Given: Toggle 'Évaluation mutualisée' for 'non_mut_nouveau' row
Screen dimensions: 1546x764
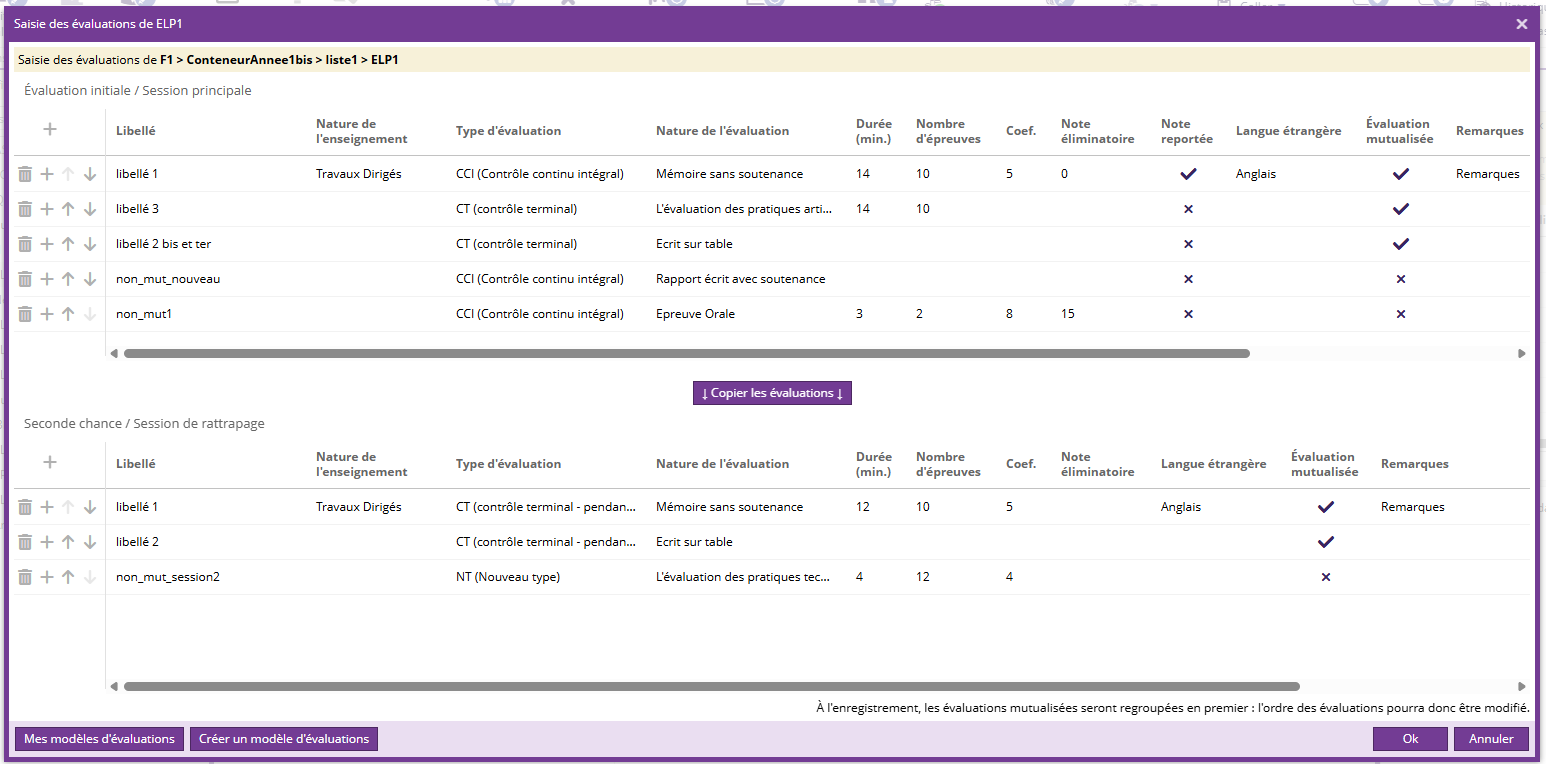Looking at the screenshot, I should click(x=1400, y=279).
